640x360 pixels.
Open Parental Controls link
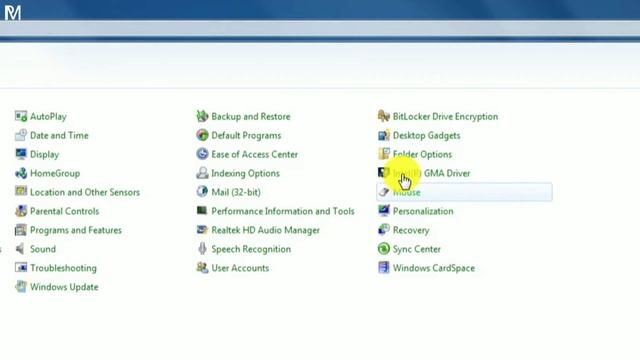[x=64, y=211]
